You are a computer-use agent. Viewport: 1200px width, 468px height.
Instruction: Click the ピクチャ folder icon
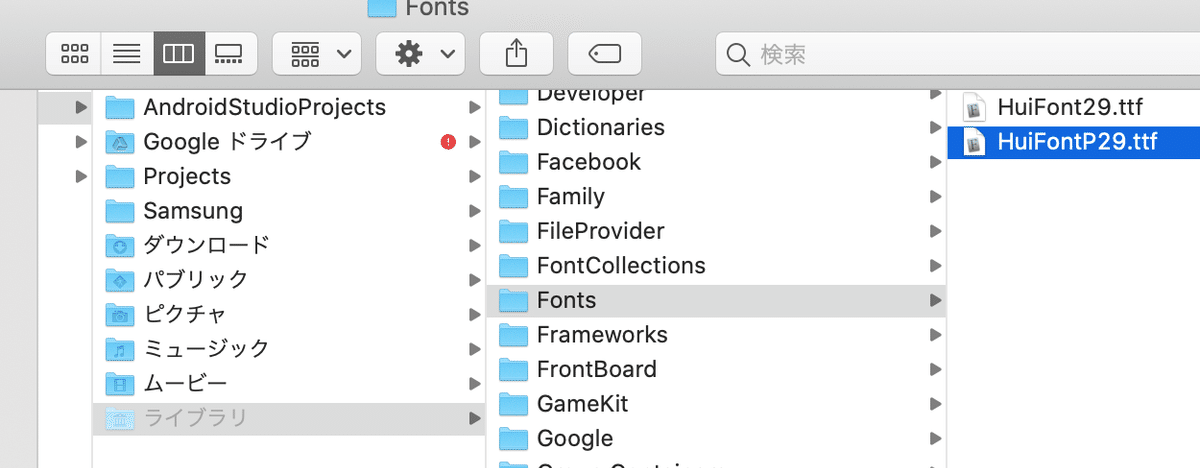pos(120,314)
